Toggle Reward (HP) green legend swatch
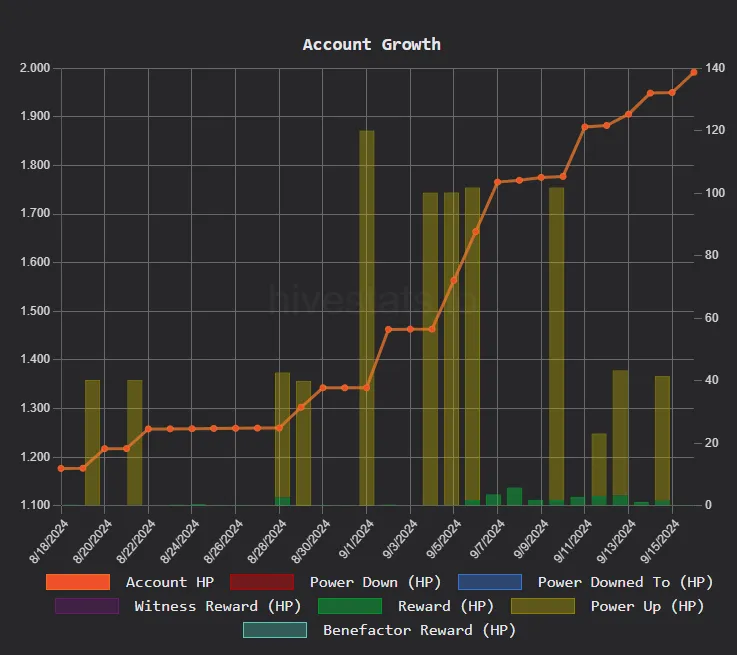737x655 pixels. click(x=350, y=606)
